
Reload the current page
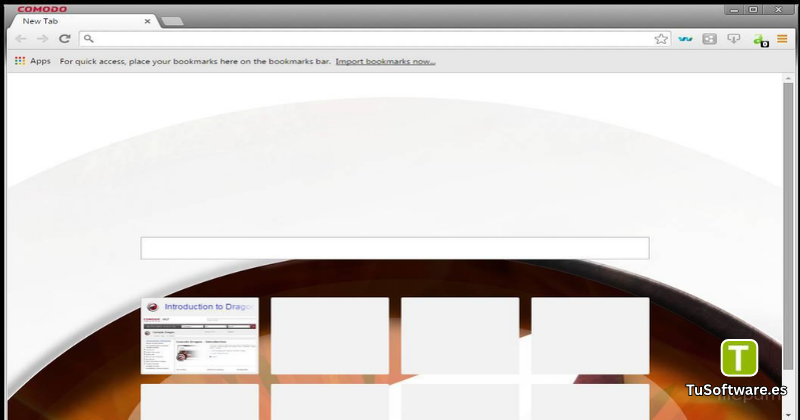coord(64,39)
